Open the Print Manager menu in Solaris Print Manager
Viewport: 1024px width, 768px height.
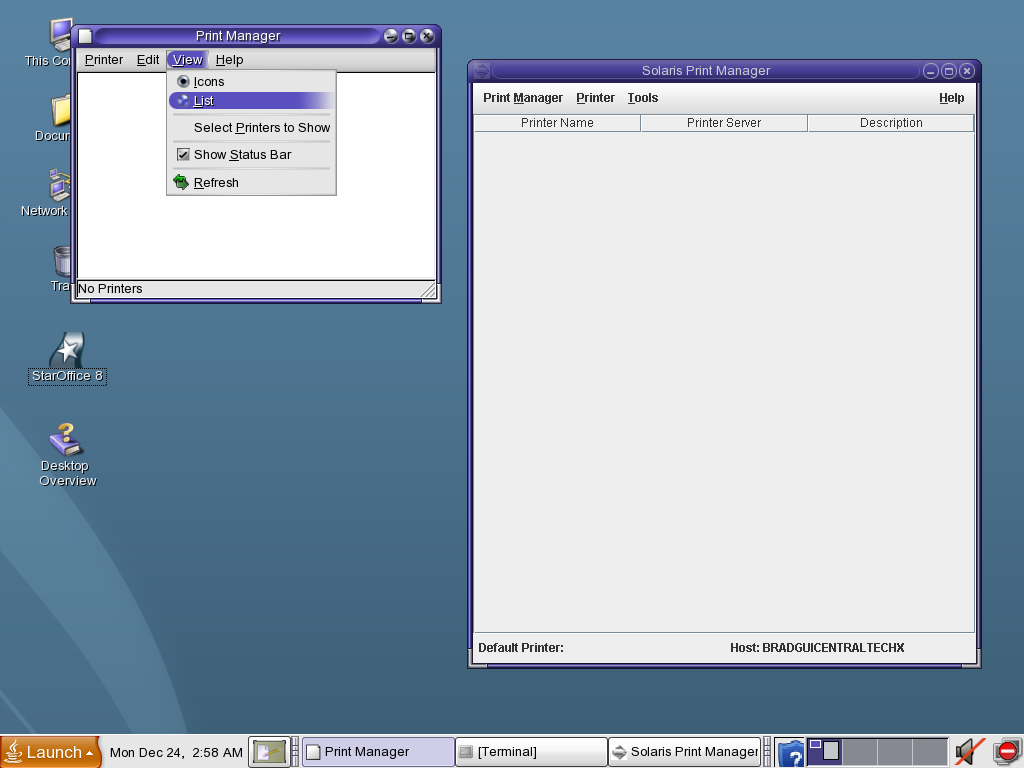pyautogui.click(x=522, y=98)
